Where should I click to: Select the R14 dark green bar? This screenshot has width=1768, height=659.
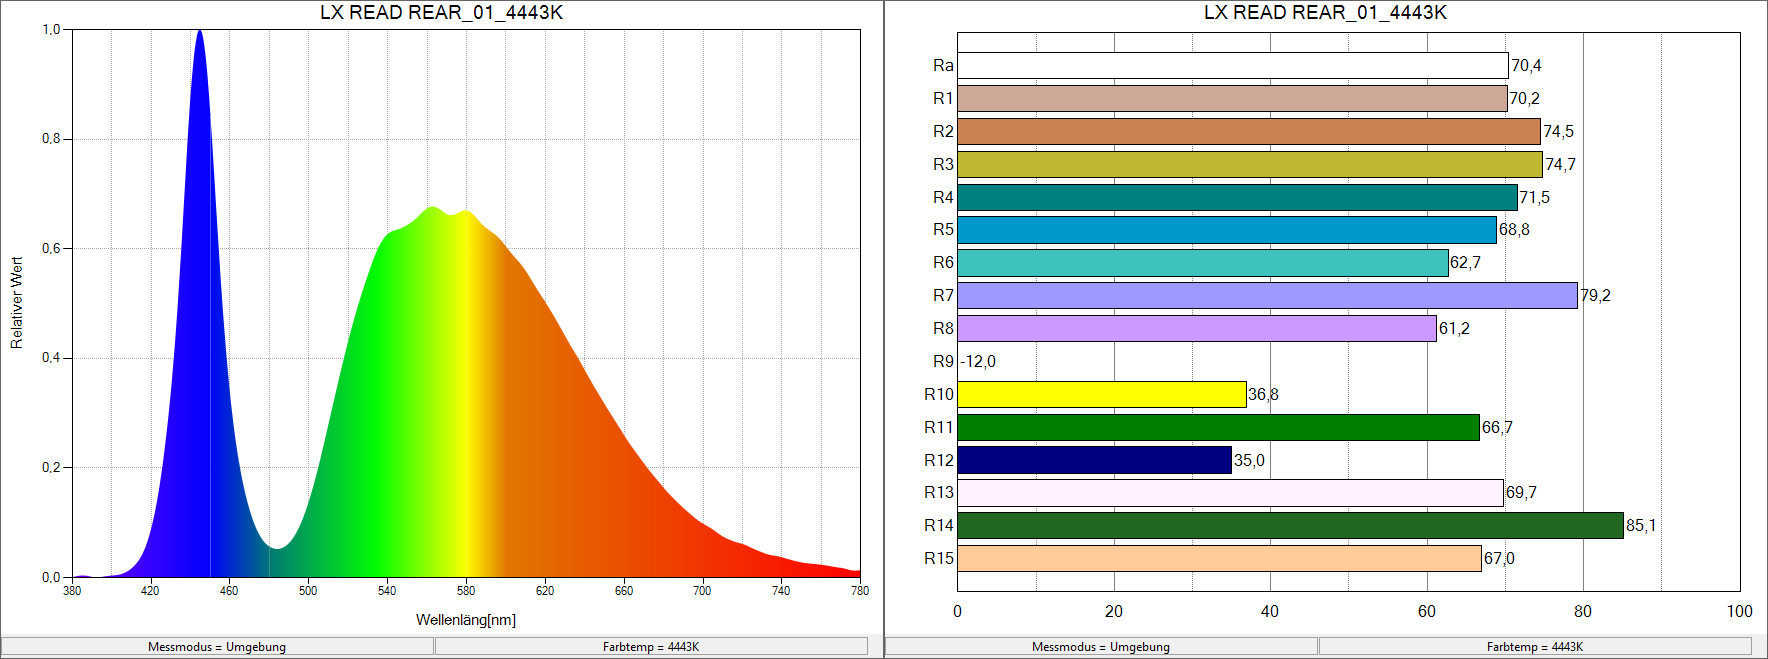pyautogui.click(x=1290, y=525)
